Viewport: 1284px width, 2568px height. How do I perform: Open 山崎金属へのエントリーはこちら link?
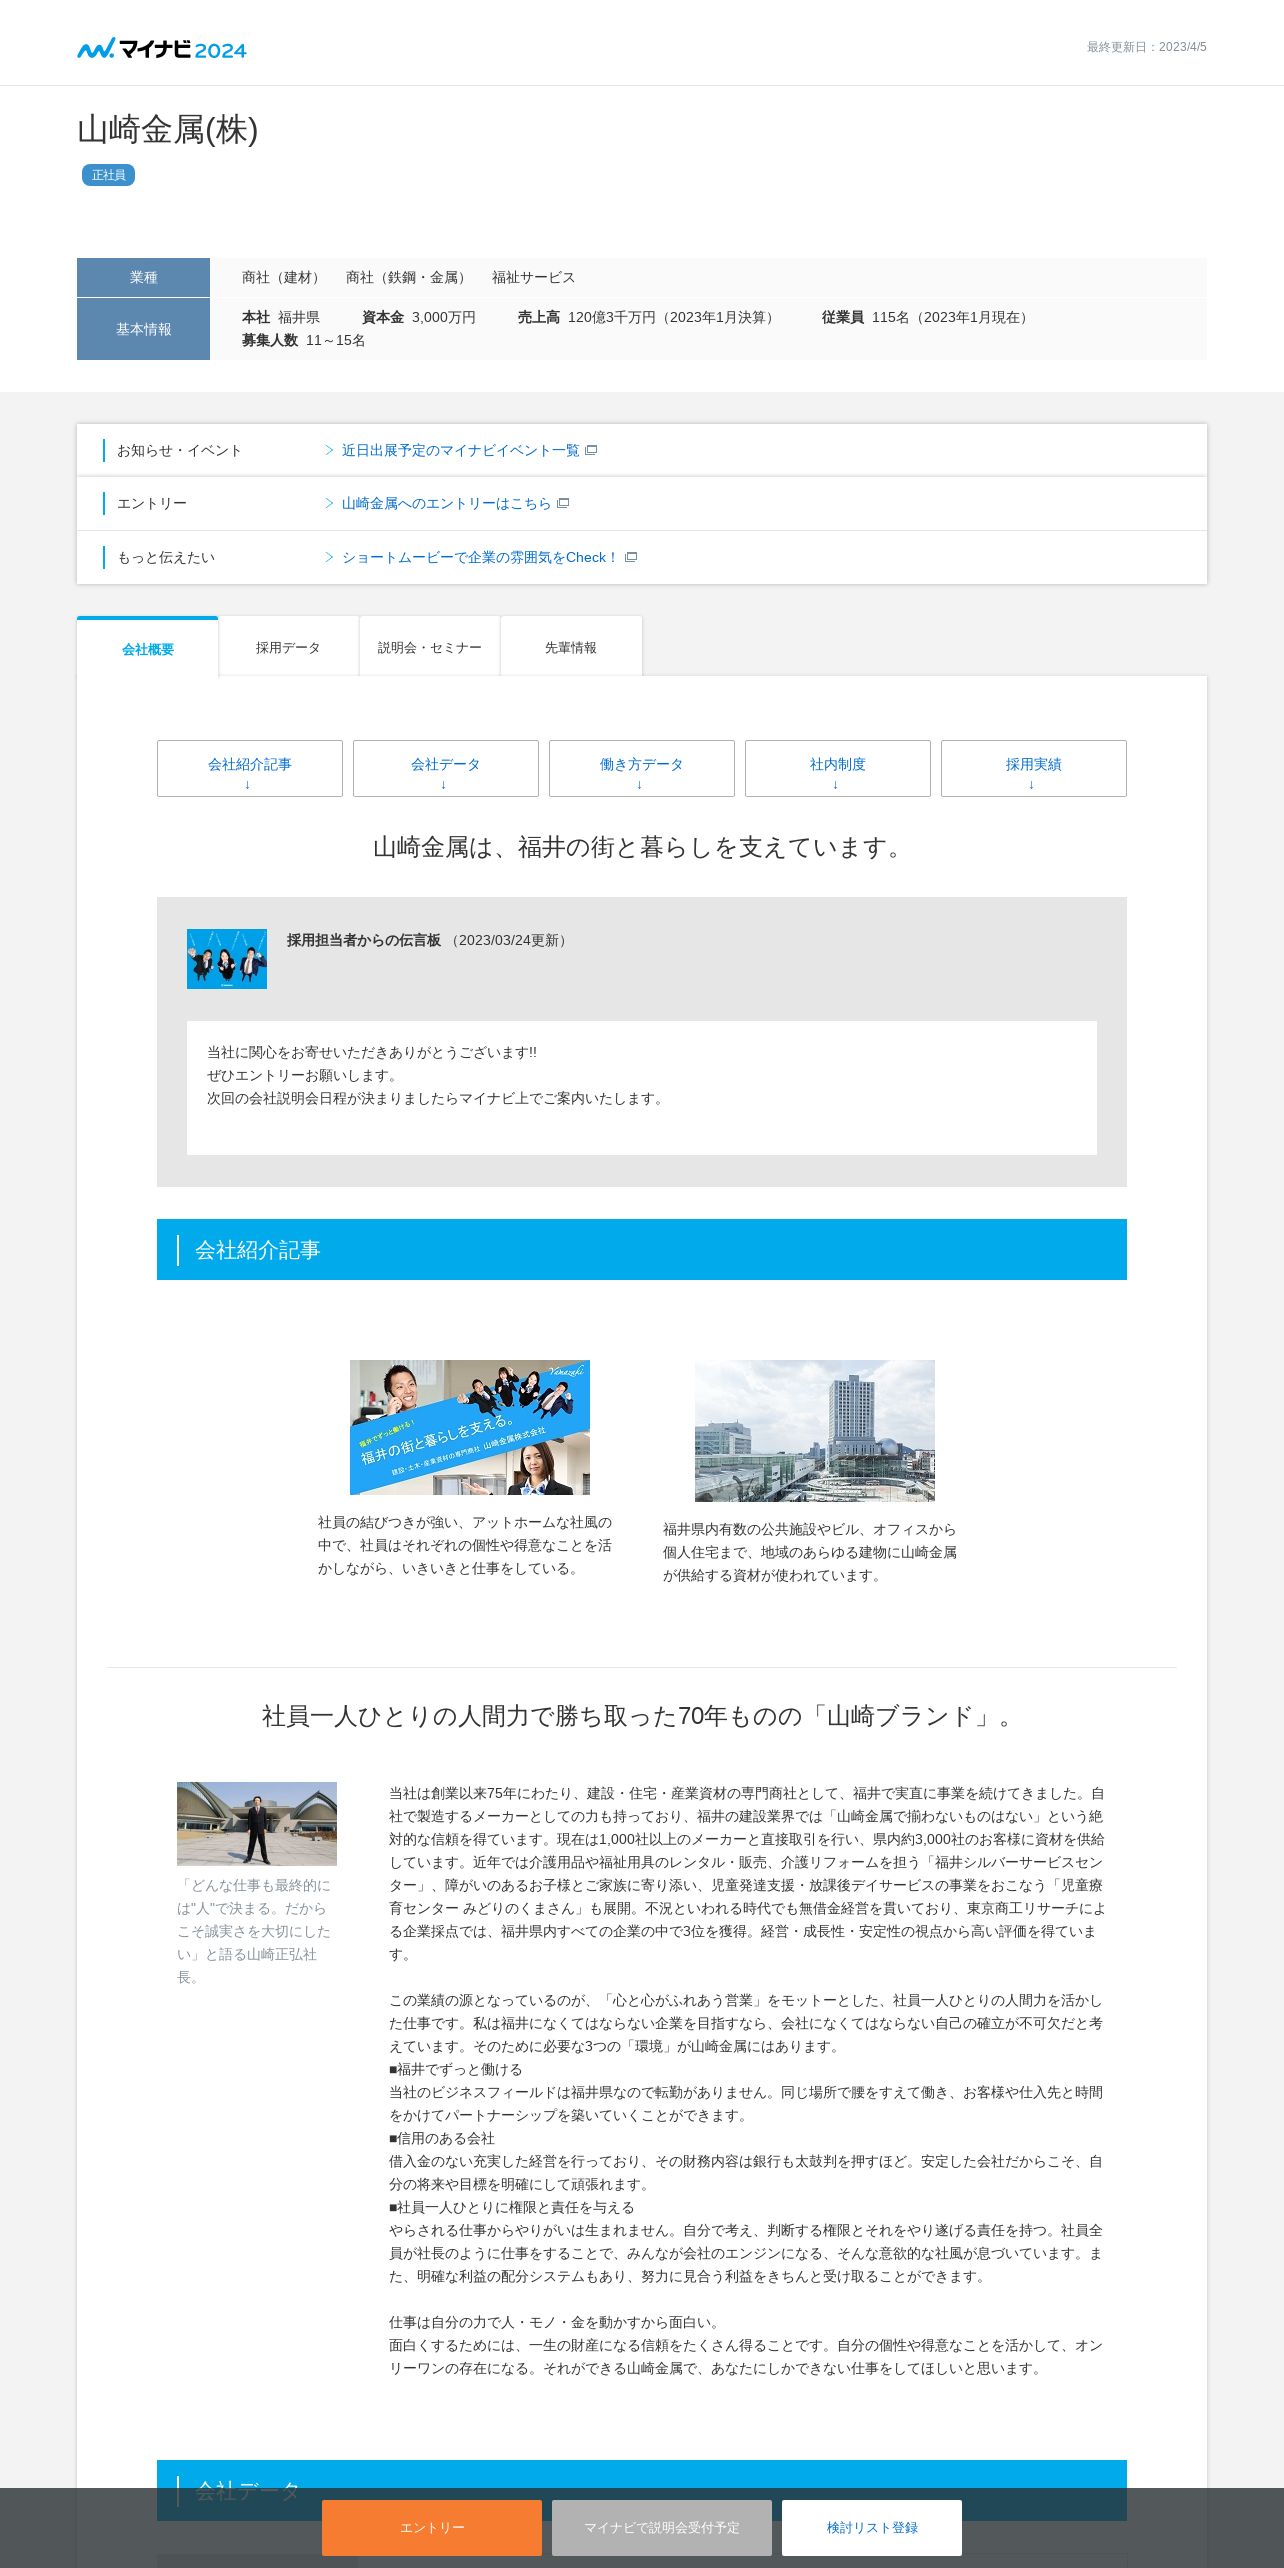click(x=446, y=503)
